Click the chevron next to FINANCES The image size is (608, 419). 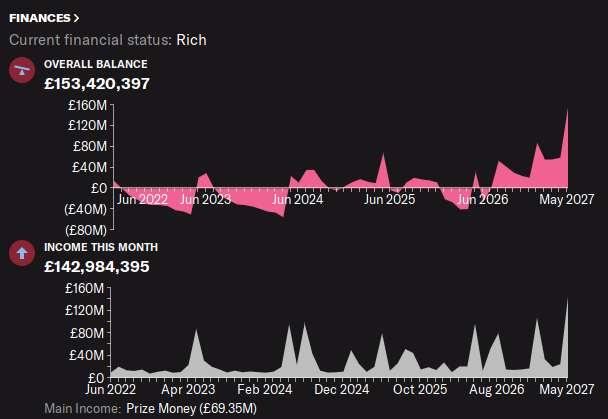77,18
